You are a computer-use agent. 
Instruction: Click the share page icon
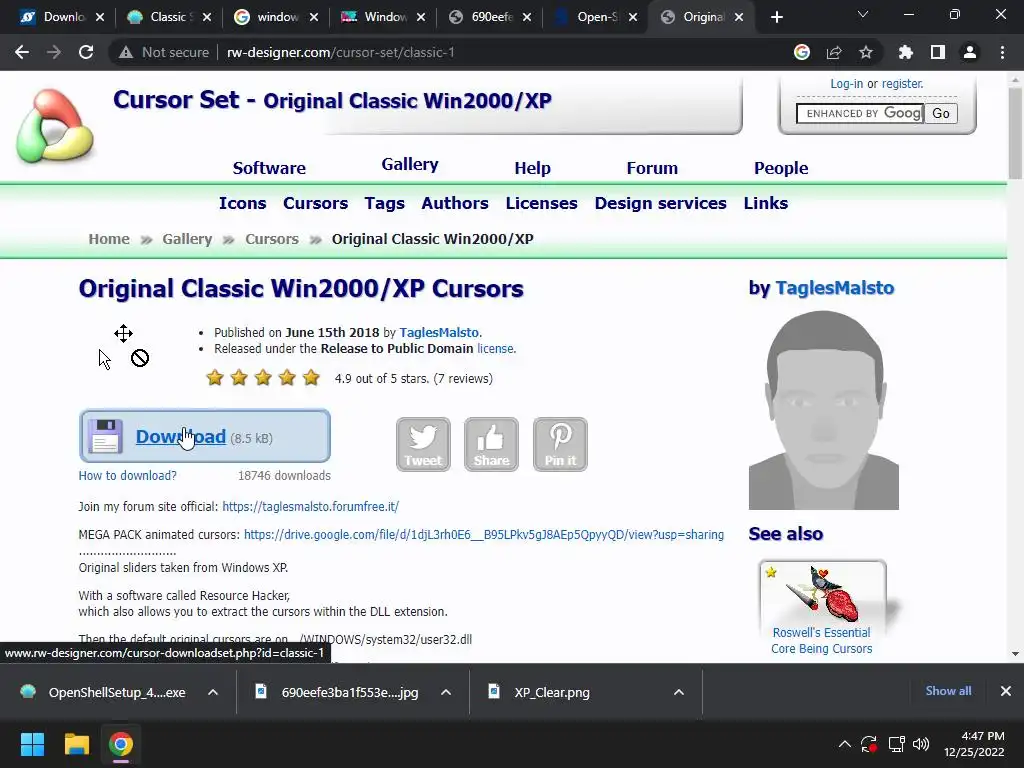[x=834, y=52]
